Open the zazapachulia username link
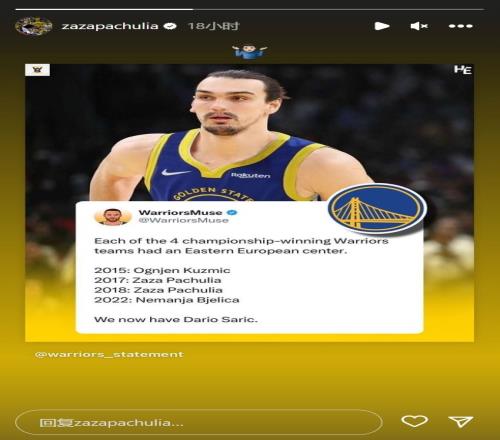This screenshot has width=500, height=440. coord(110,26)
